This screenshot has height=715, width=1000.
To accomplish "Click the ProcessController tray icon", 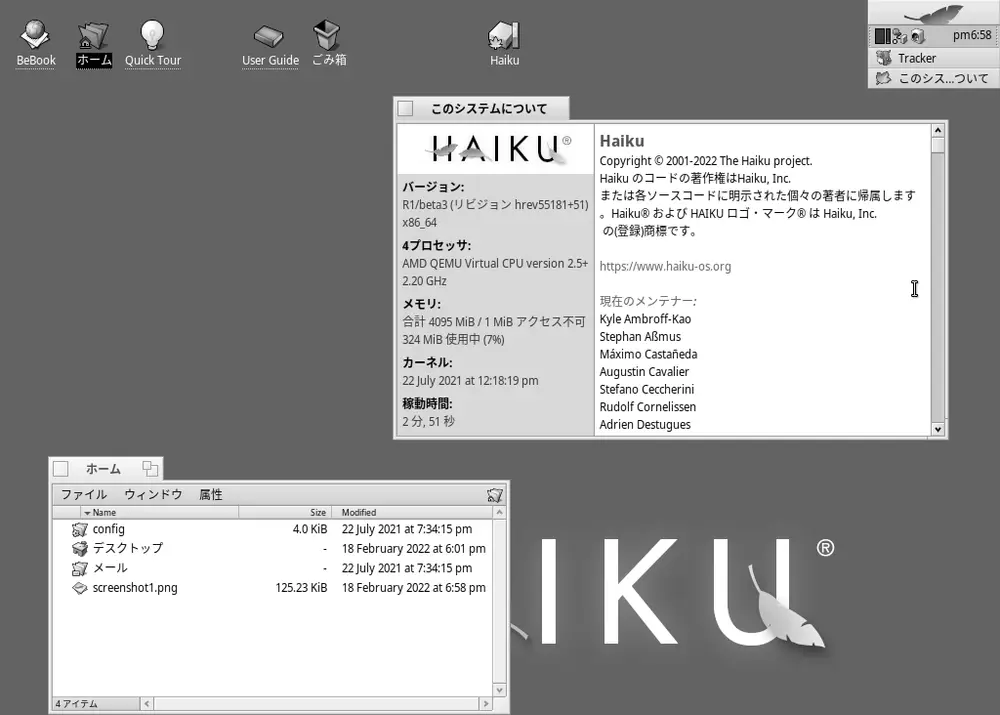I will [x=883, y=36].
